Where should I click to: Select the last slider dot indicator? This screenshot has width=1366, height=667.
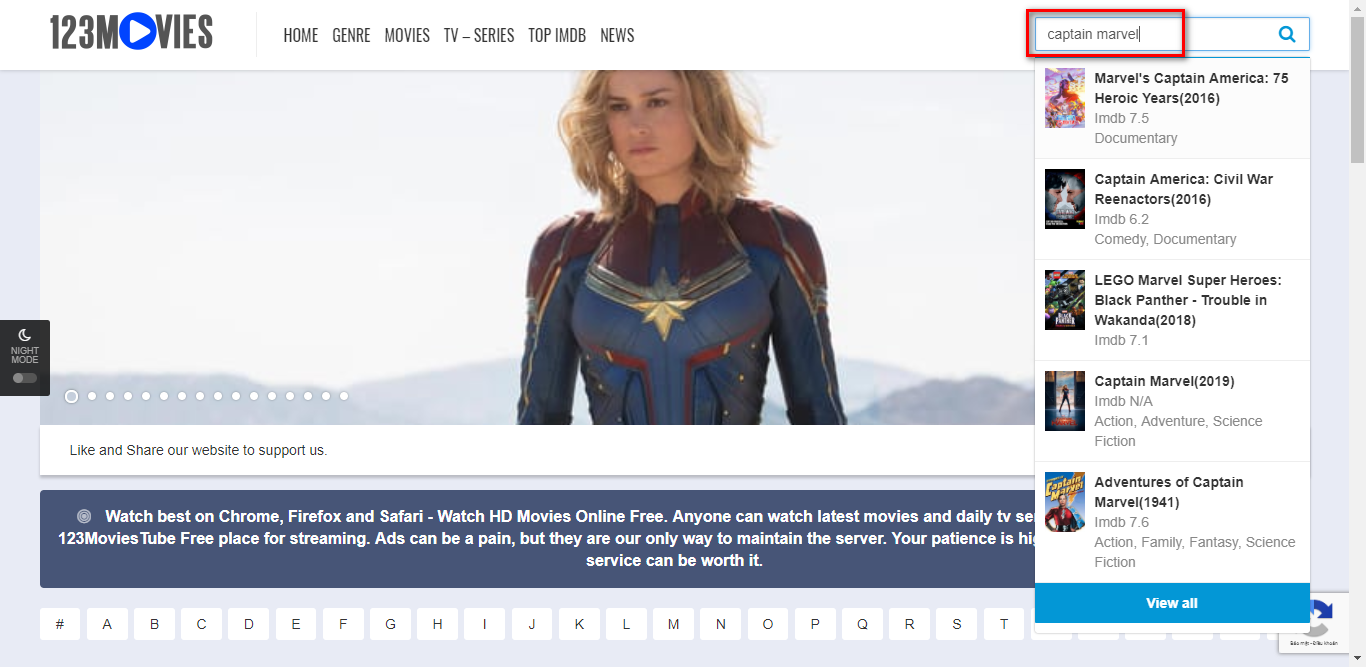pos(344,396)
